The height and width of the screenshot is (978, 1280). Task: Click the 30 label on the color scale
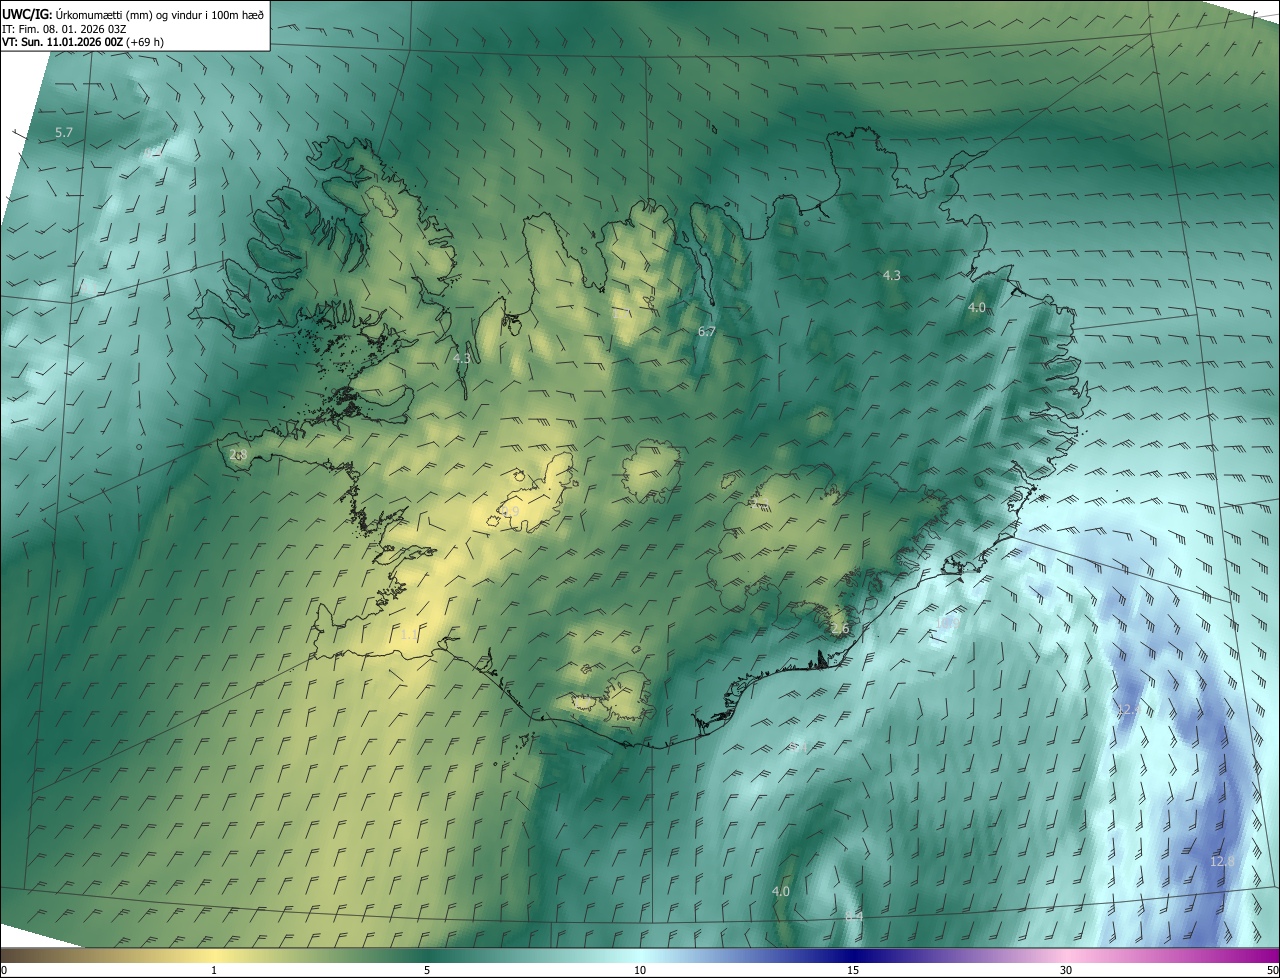click(x=1066, y=970)
